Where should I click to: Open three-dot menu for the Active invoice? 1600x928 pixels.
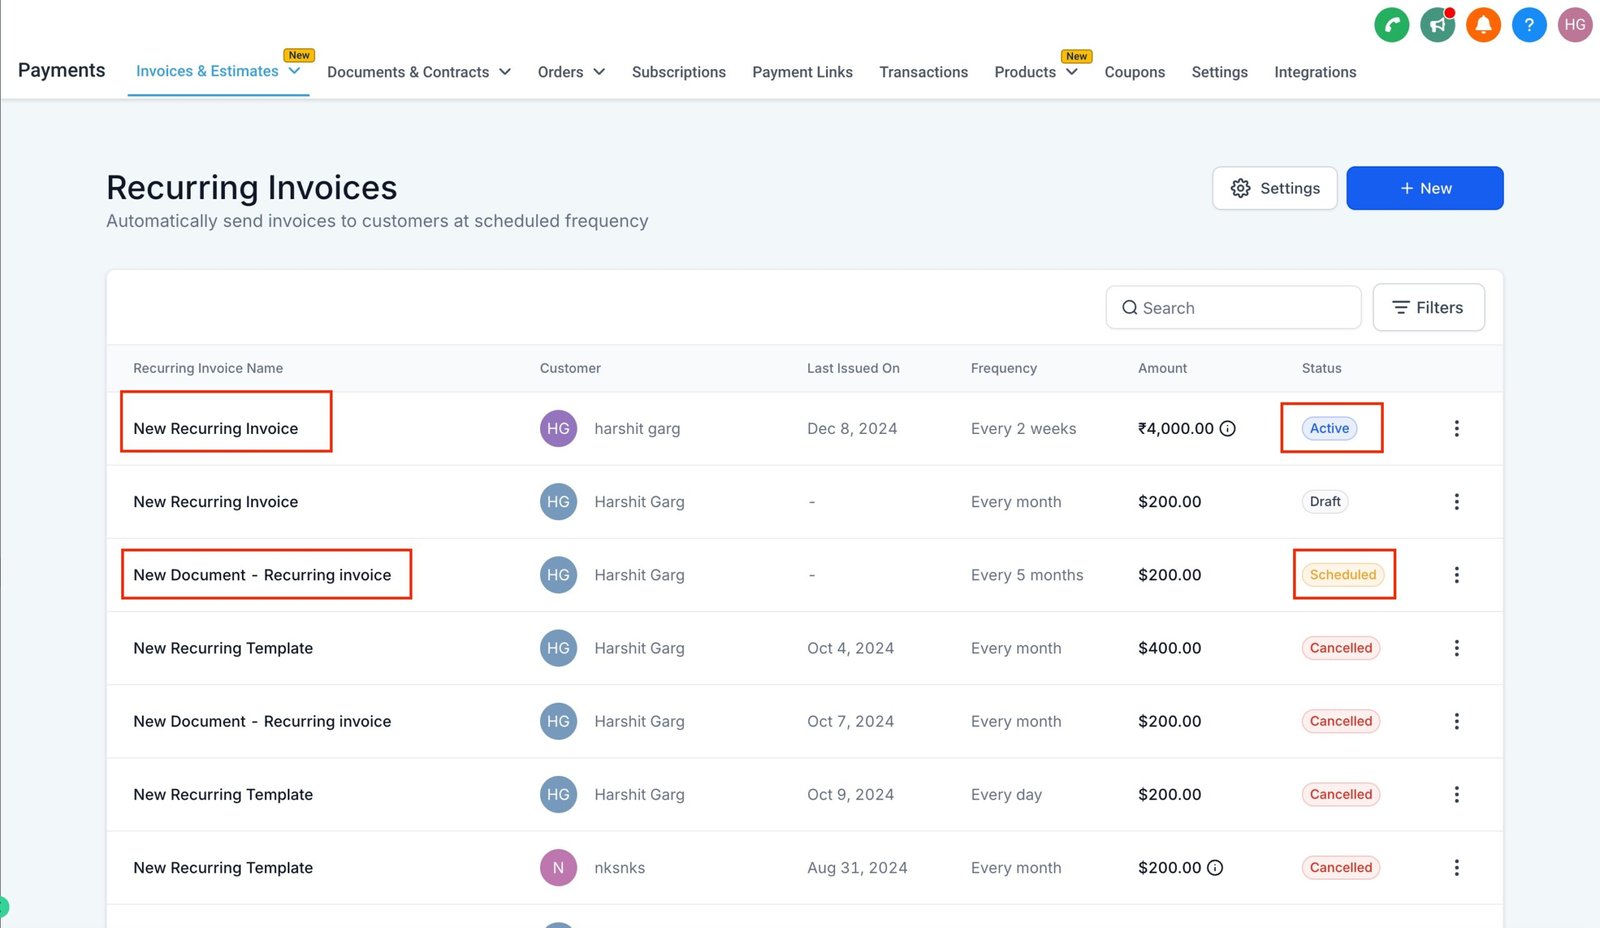pyautogui.click(x=1456, y=429)
